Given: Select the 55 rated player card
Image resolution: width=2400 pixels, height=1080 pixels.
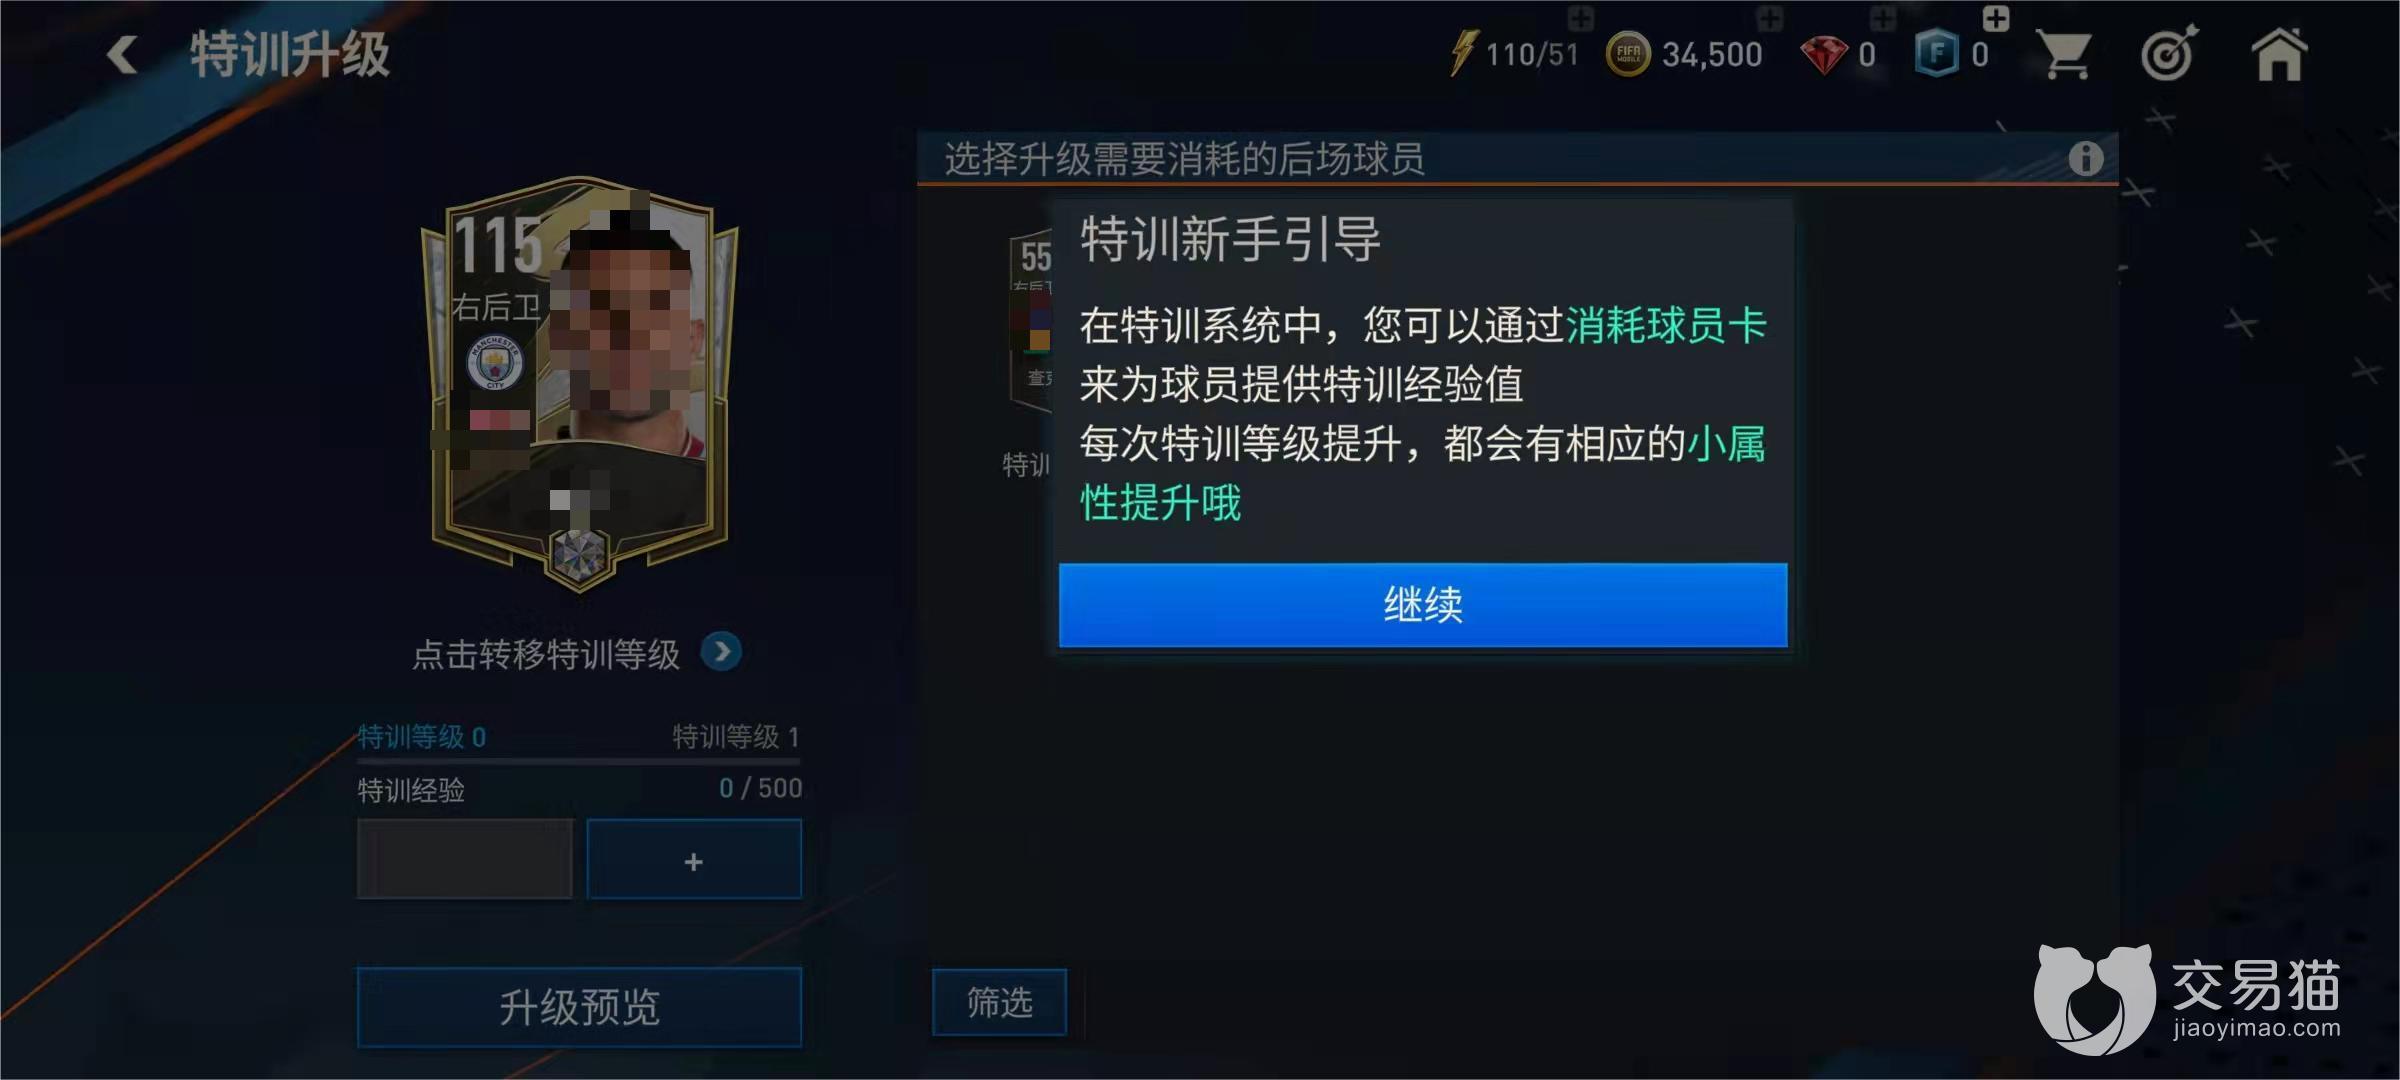Looking at the screenshot, I should click(1030, 320).
